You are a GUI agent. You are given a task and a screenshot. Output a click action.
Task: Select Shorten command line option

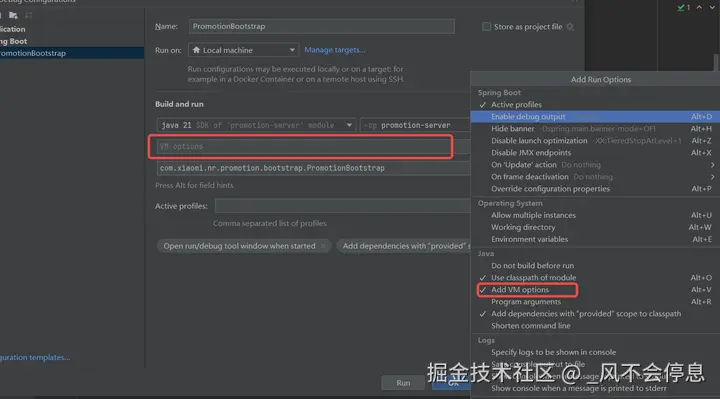coord(595,326)
